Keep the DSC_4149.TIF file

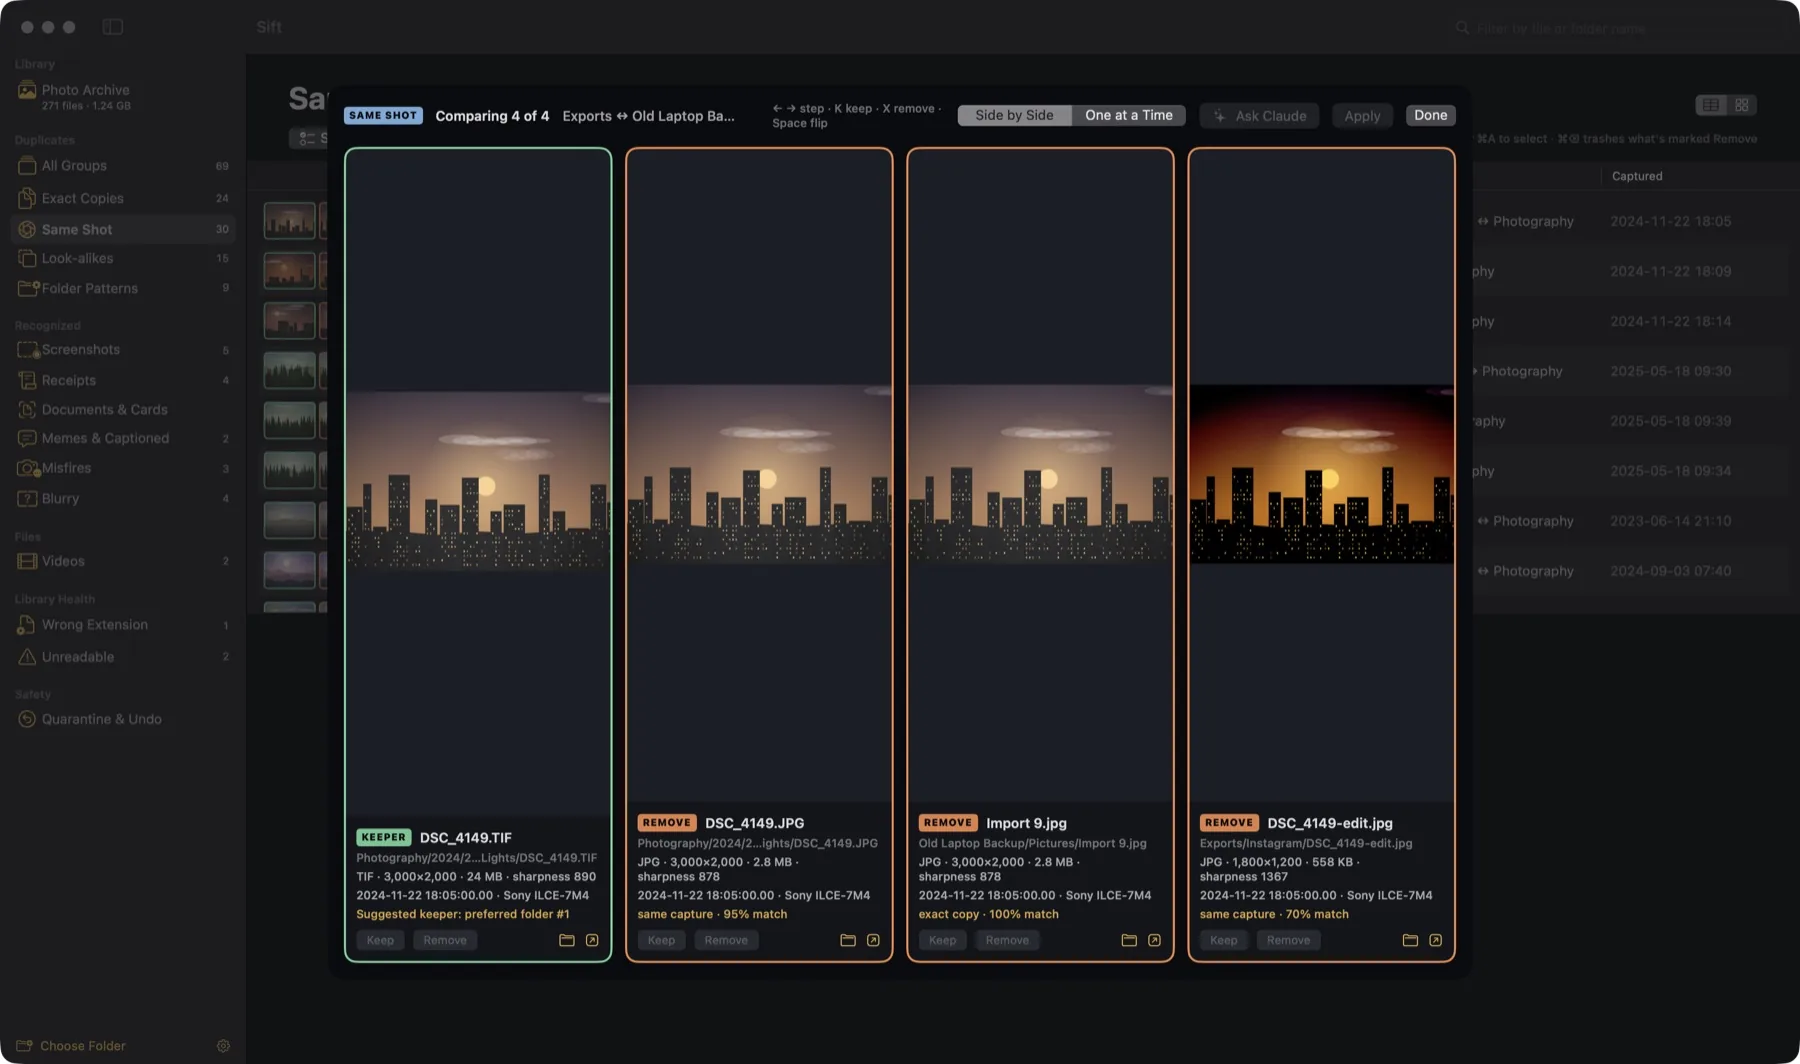click(x=380, y=940)
